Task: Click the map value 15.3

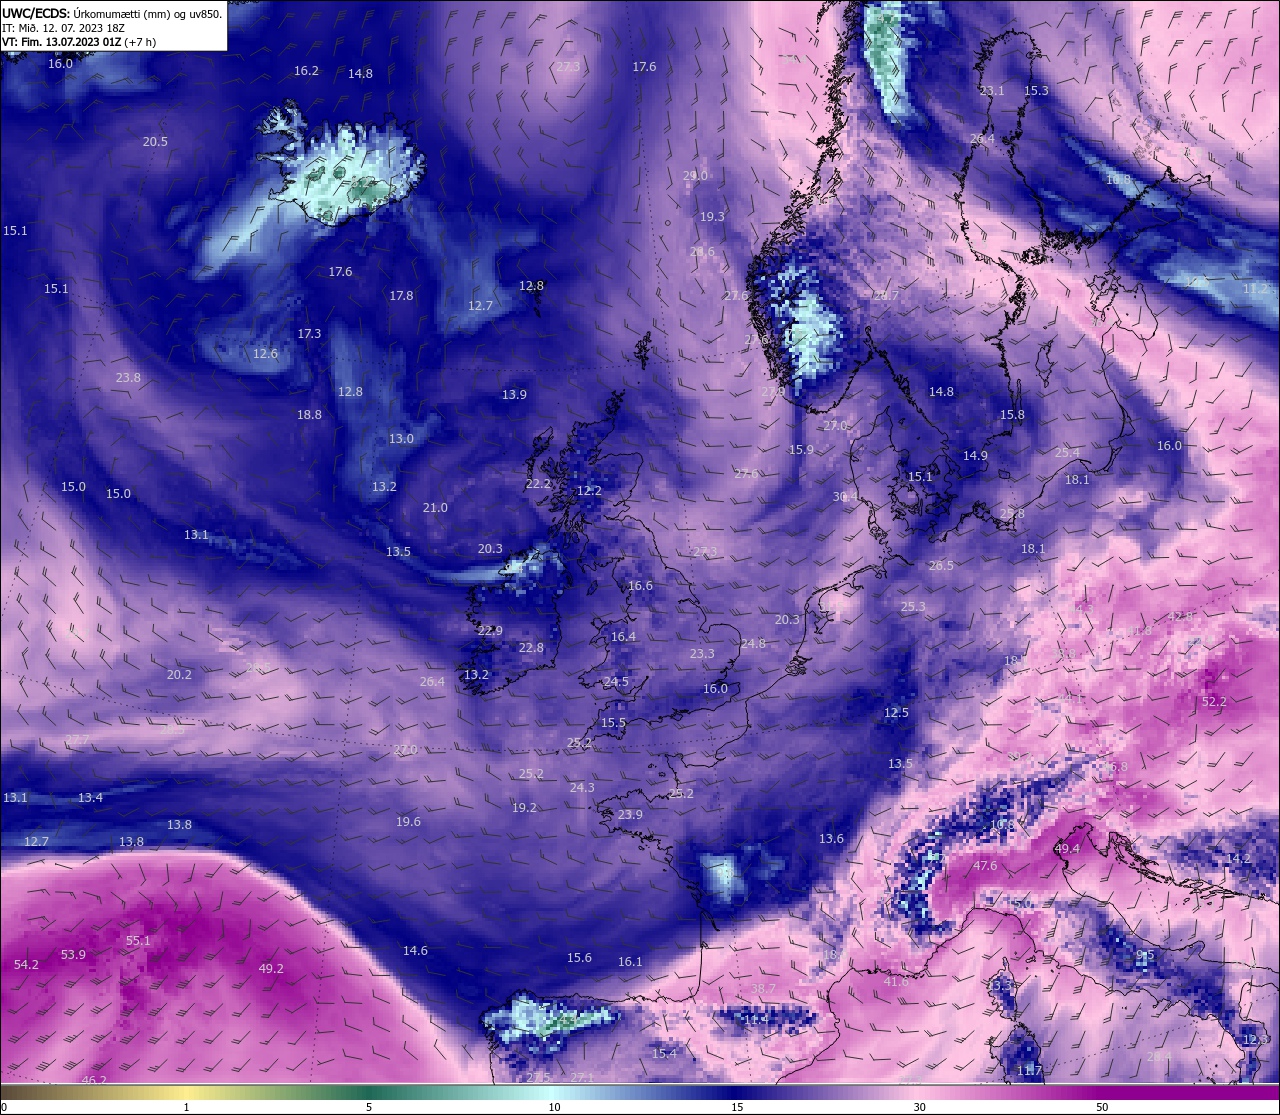Action: point(1036,91)
